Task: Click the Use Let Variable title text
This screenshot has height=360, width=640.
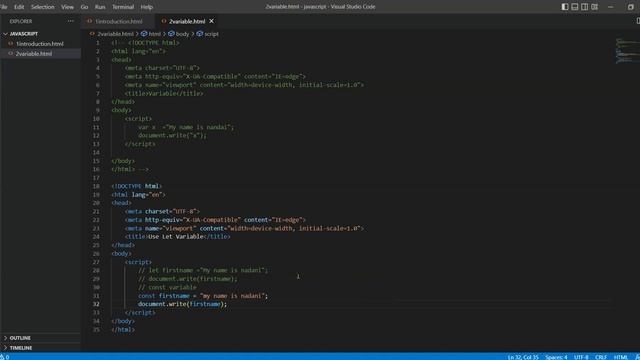Action: (176, 237)
